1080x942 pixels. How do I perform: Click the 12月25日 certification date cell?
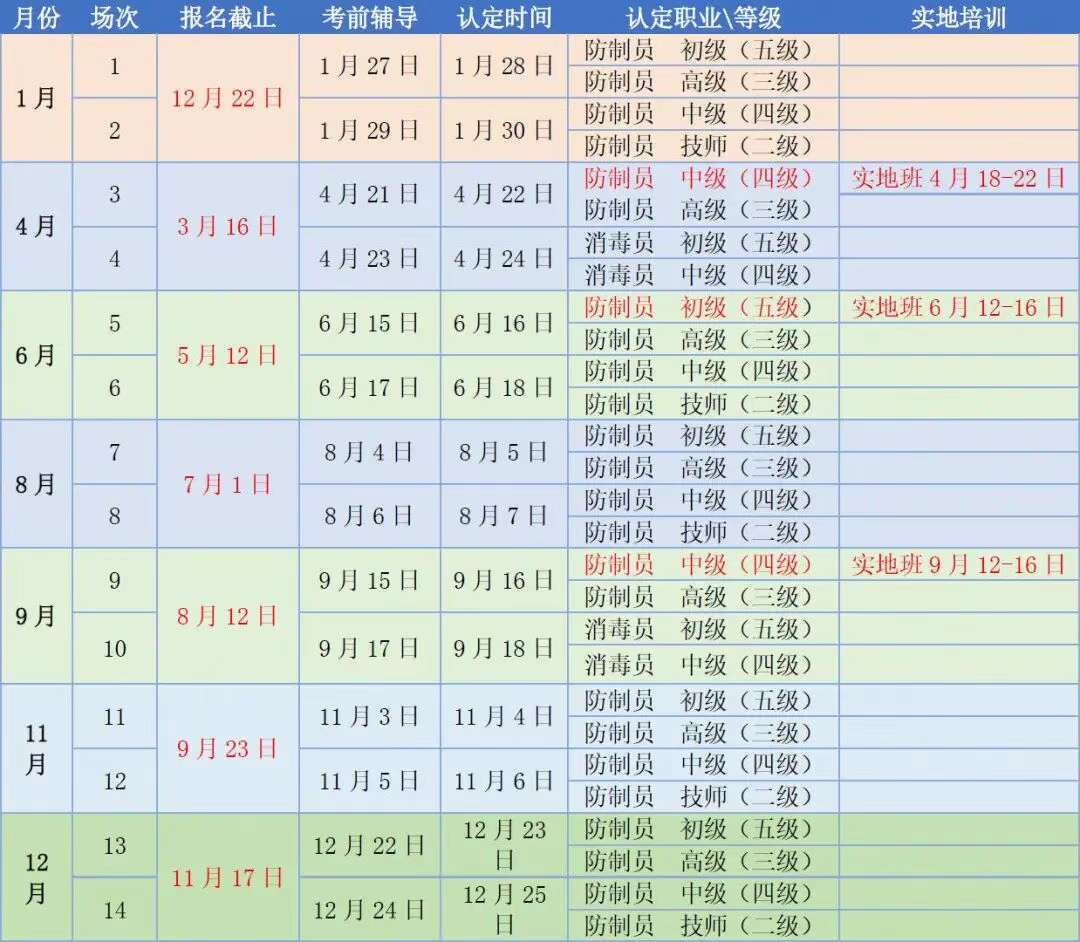pos(504,908)
